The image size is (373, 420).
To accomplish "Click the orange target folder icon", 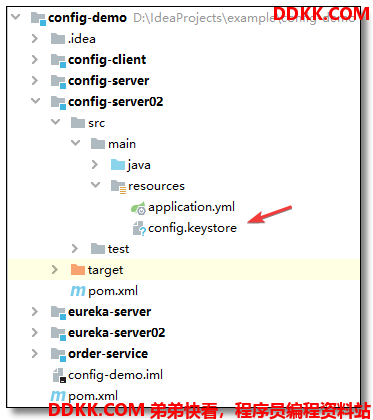I will 78,270.
